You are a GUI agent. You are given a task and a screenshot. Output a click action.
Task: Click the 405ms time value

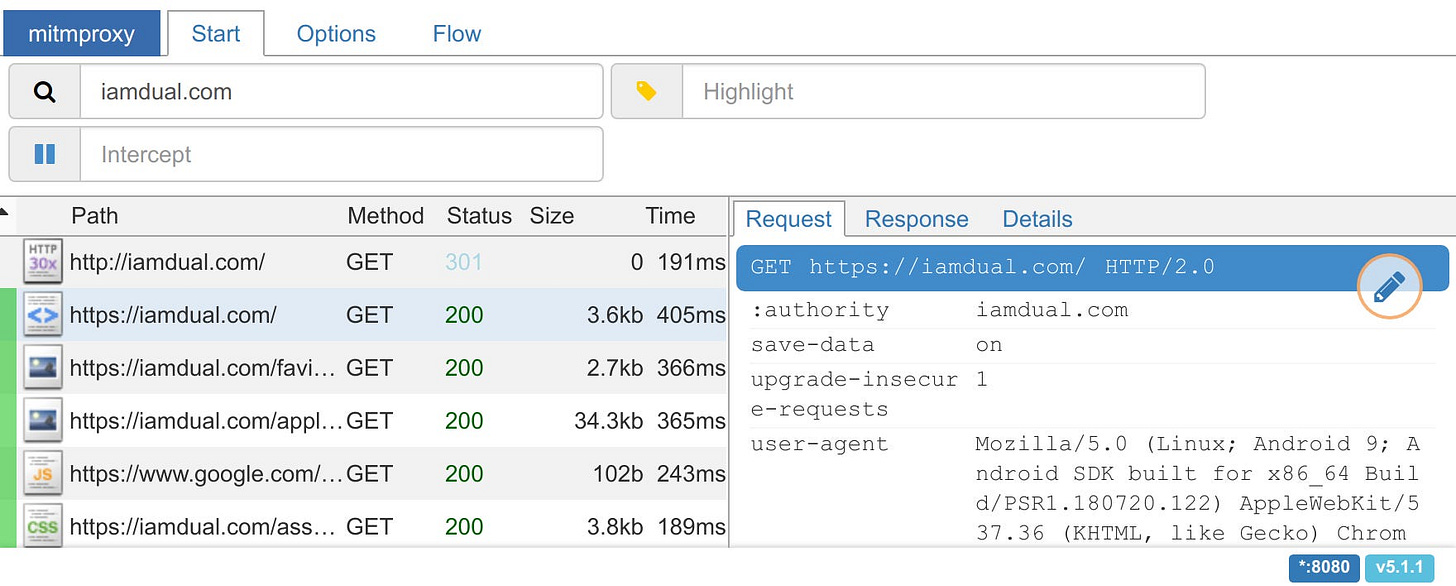[x=691, y=315]
